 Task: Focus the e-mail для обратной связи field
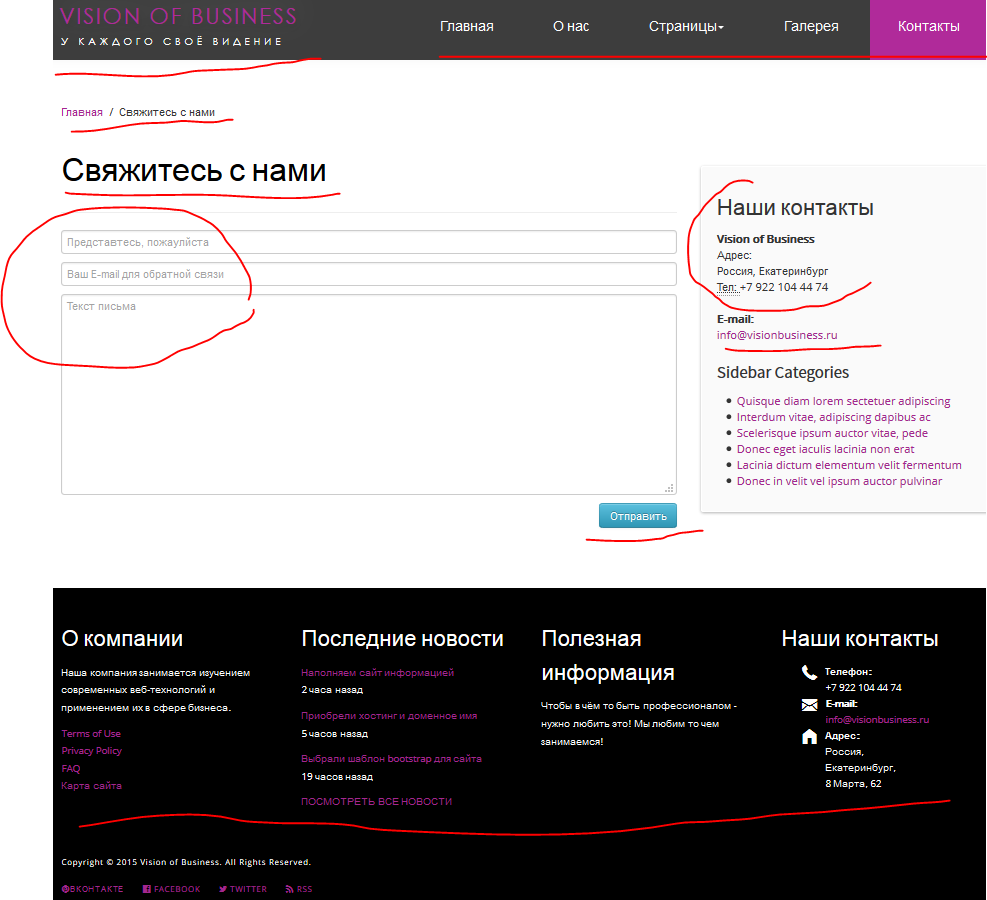369,274
